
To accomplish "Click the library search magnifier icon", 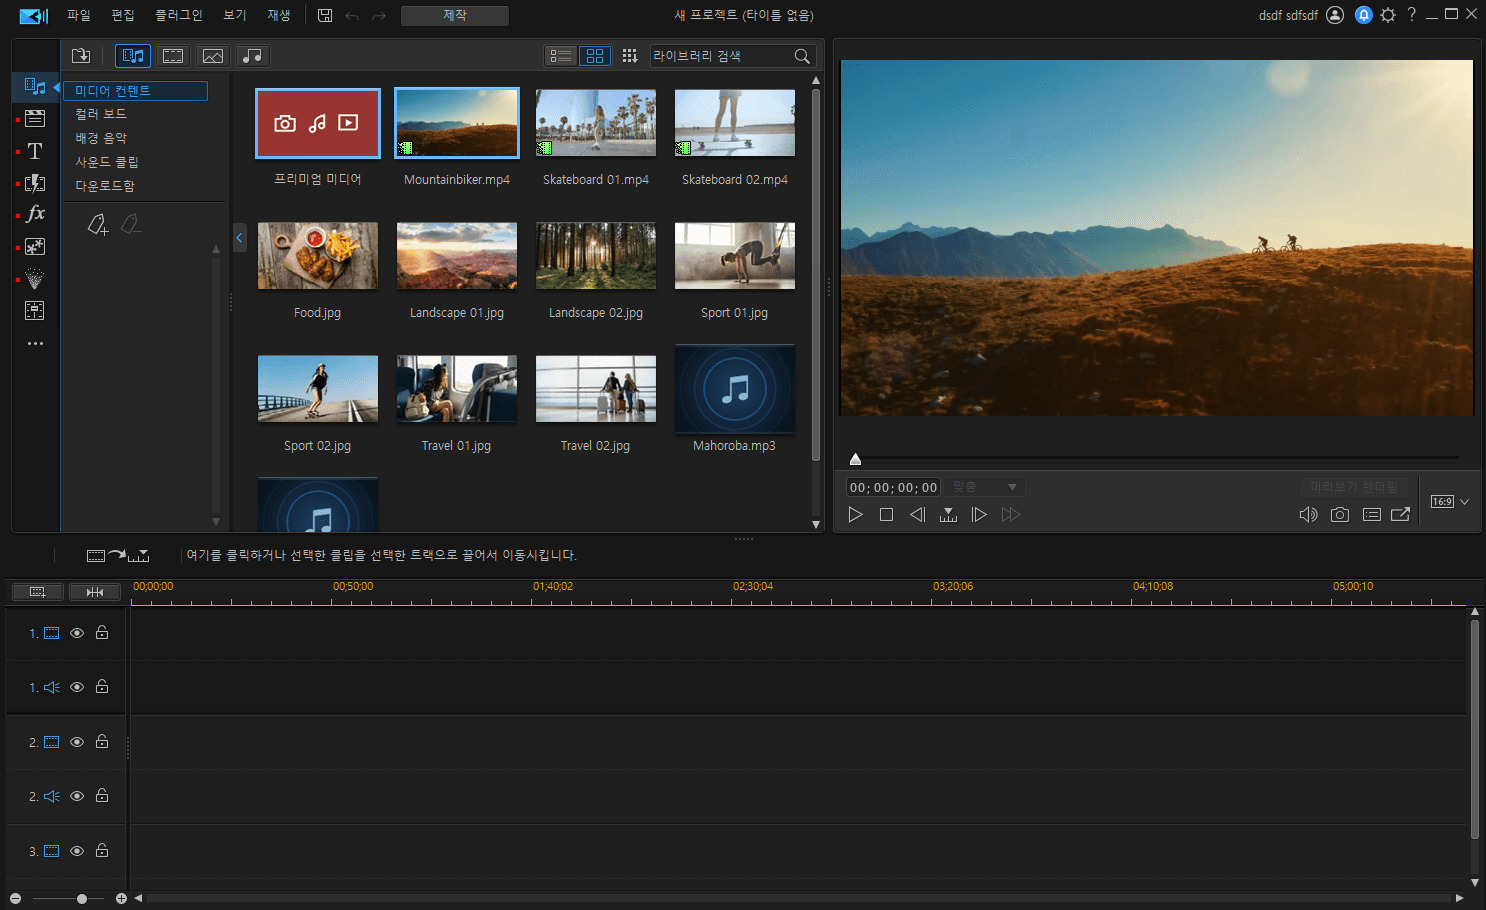I will [x=802, y=56].
